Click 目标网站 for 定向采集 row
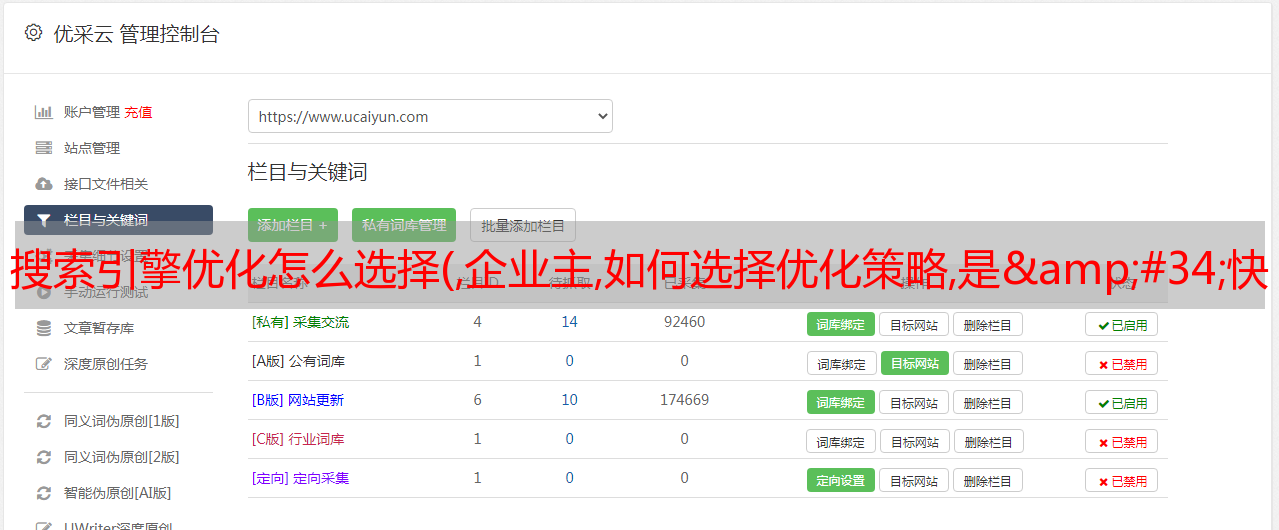The width and height of the screenshot is (1279, 530). pyautogui.click(x=914, y=480)
